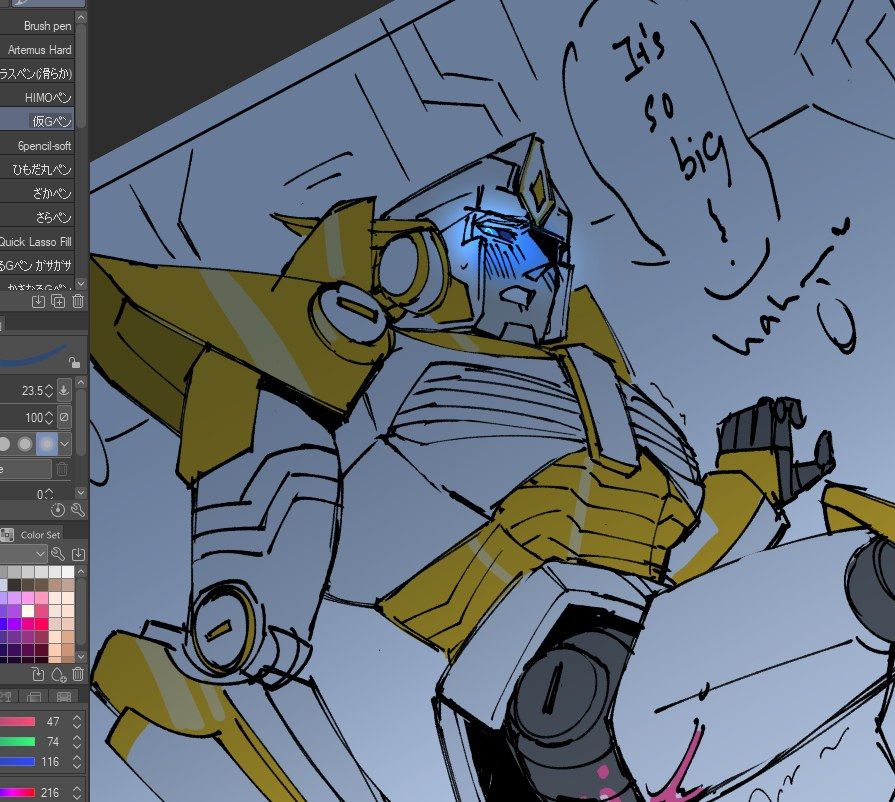This screenshot has width=895, height=802.
Task: Click the red channel slider showing 47
Action: [x=18, y=722]
